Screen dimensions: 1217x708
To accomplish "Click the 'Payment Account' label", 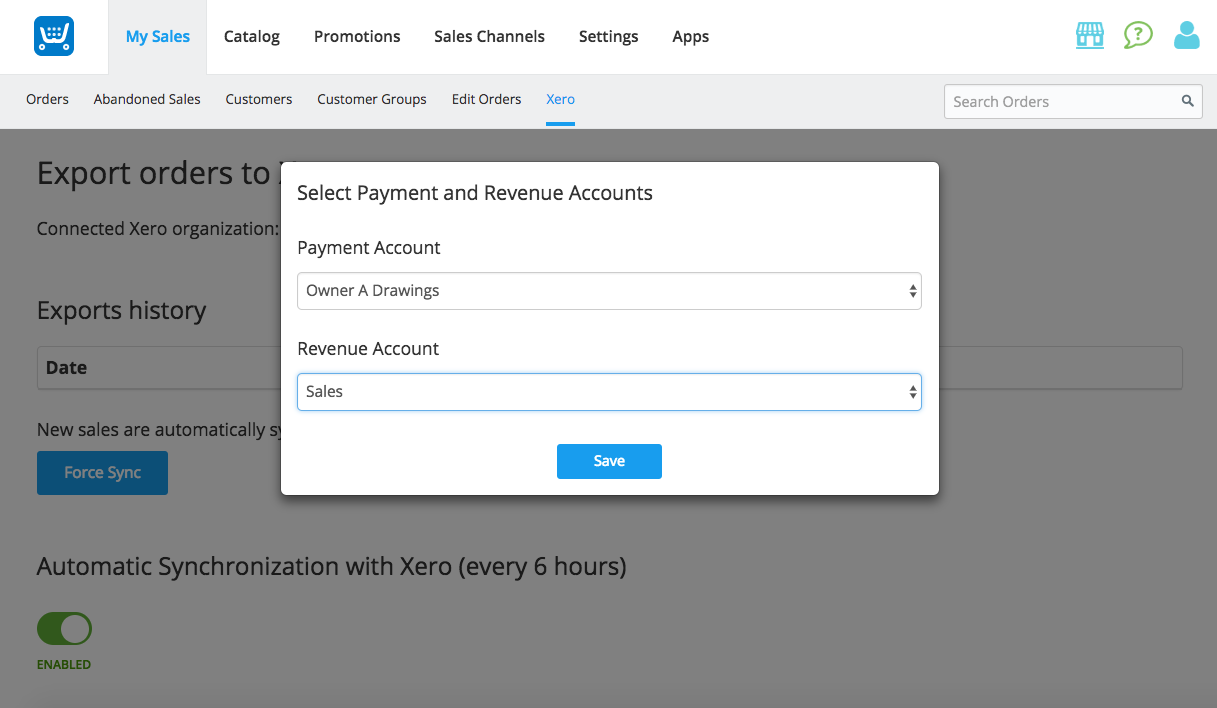I will pyautogui.click(x=369, y=247).
